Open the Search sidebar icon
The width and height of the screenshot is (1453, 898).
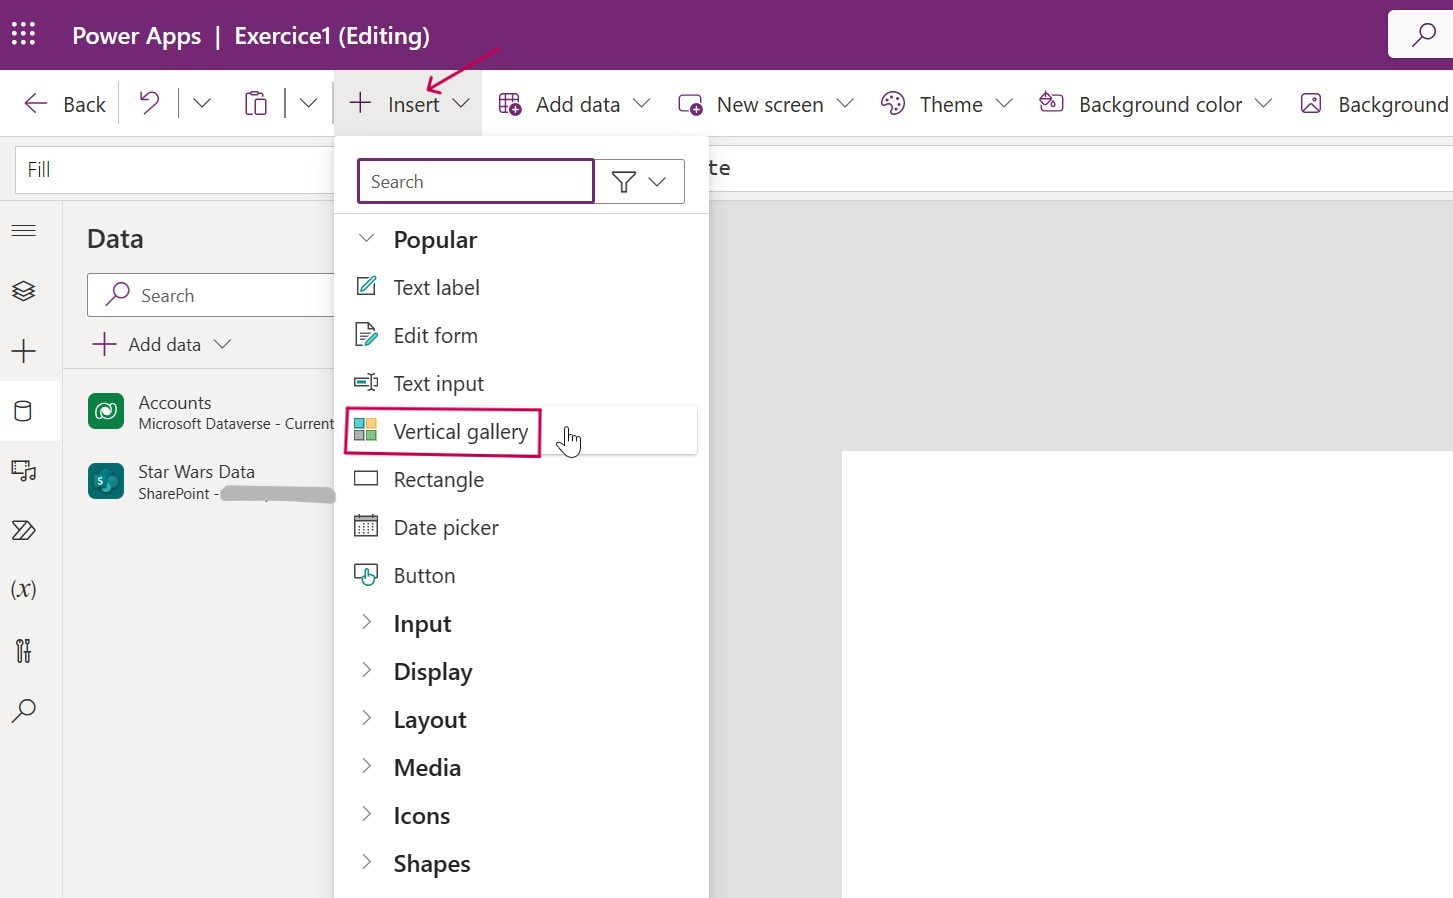click(x=23, y=711)
